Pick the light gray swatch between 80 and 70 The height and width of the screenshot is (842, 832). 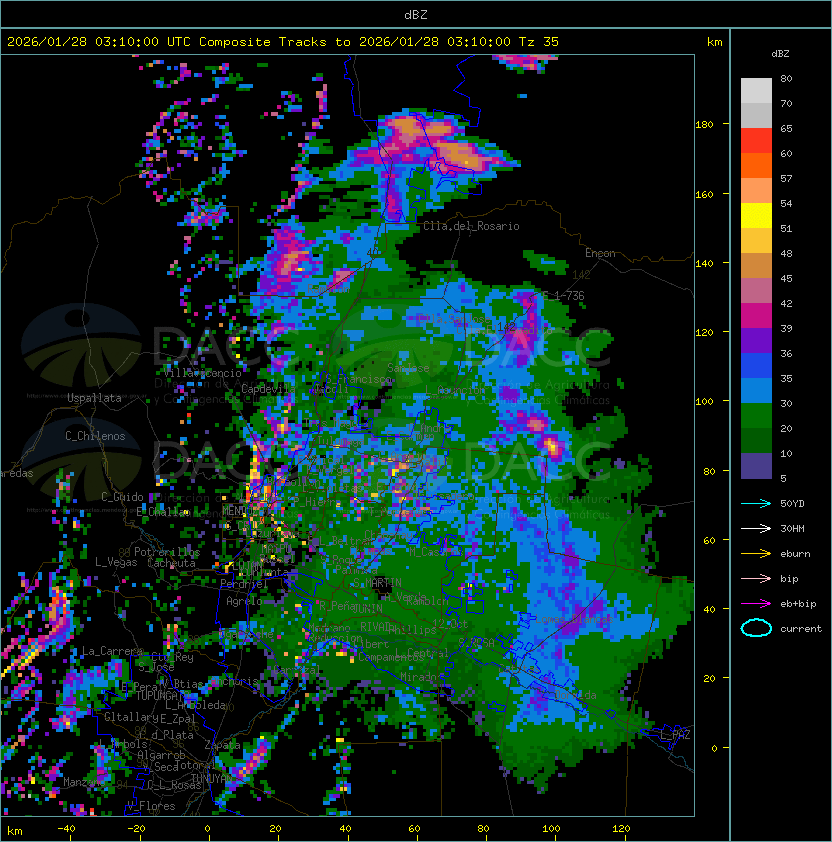756,91
